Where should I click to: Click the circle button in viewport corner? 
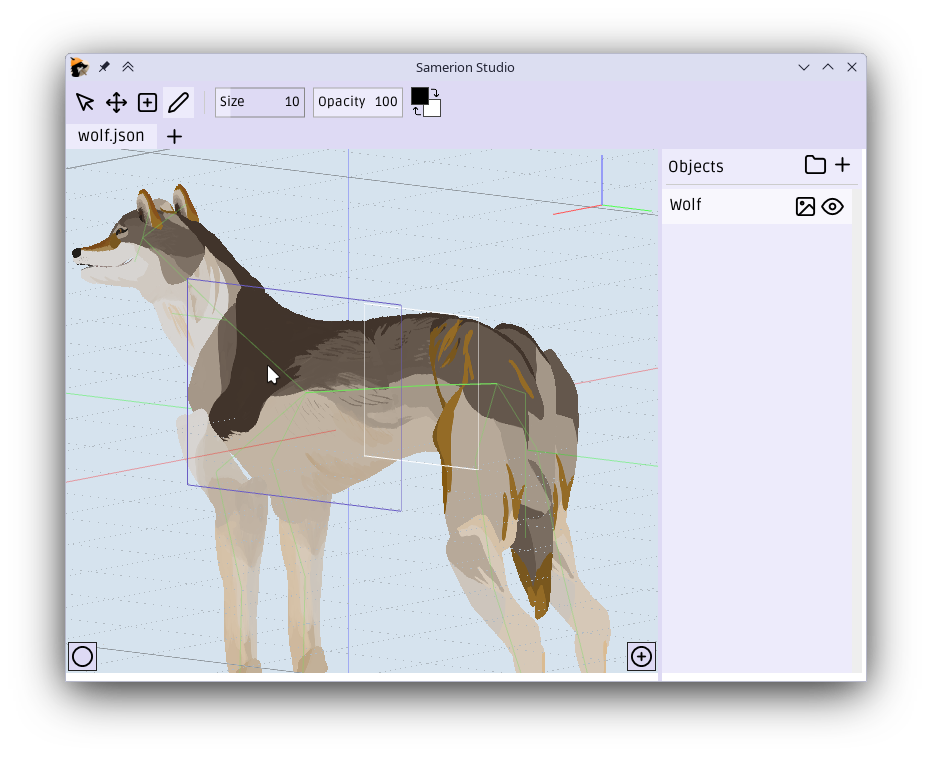[83, 656]
